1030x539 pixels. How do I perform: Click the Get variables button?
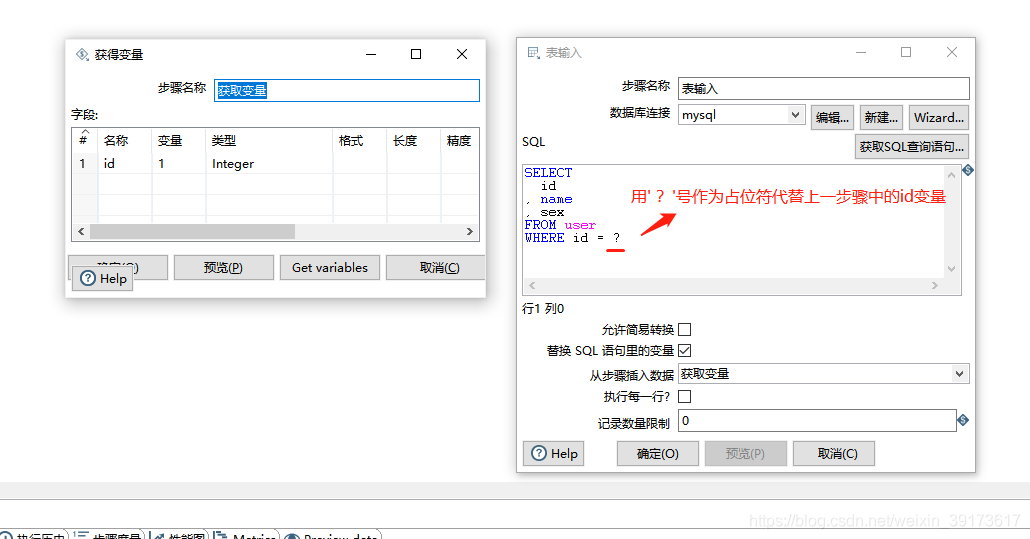pos(330,268)
